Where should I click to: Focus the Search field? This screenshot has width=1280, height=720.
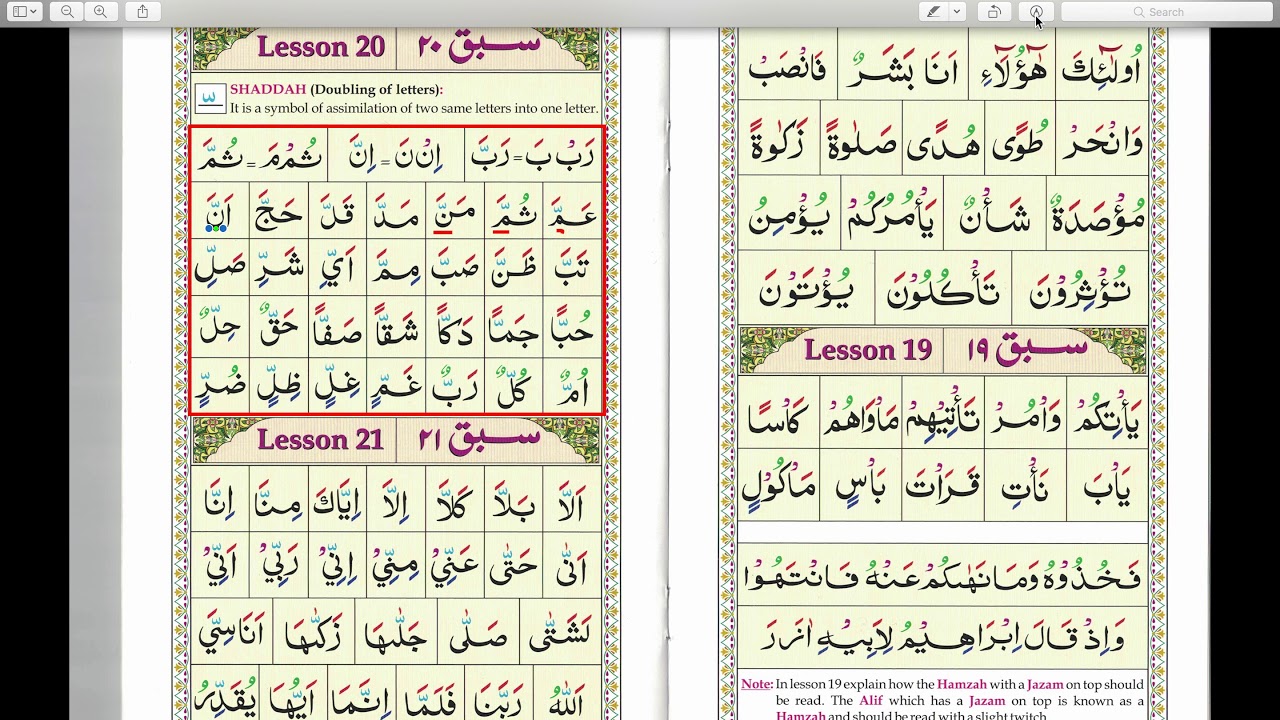pyautogui.click(x=1165, y=12)
